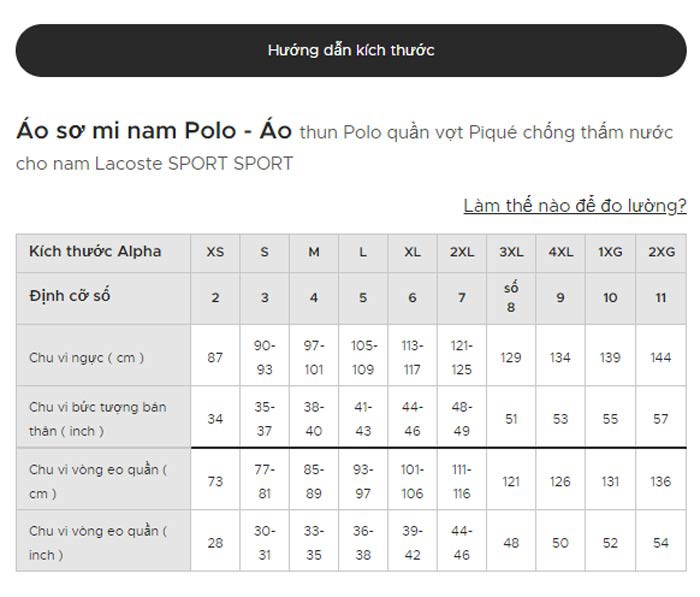Select the "Chu vi vòng eo quần (inch)" label

coord(97,542)
